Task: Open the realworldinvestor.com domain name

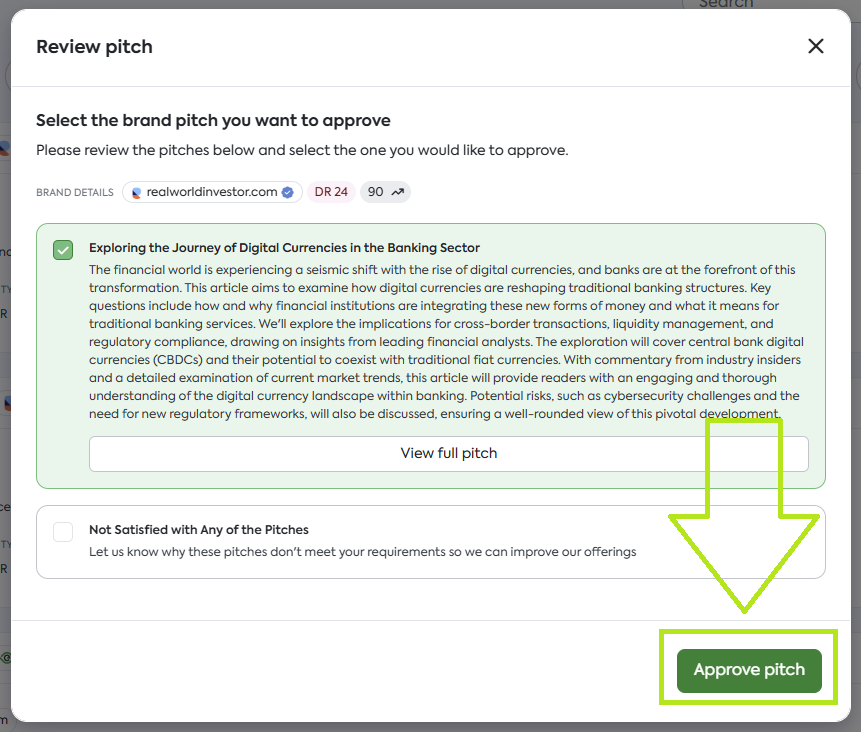Action: click(x=211, y=192)
